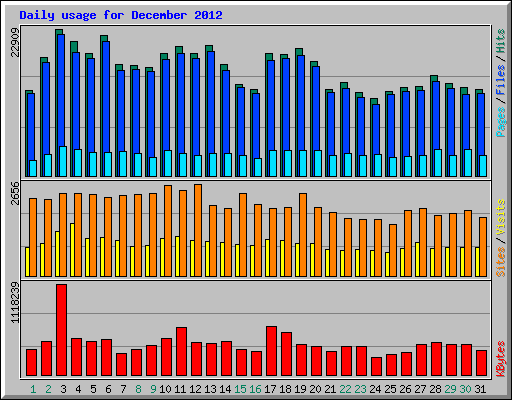Click the '2656' visits axis label
The image size is (512, 400).
click(15, 193)
